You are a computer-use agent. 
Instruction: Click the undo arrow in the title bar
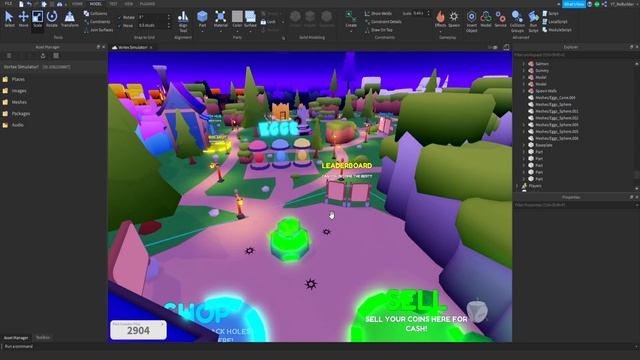29,4
